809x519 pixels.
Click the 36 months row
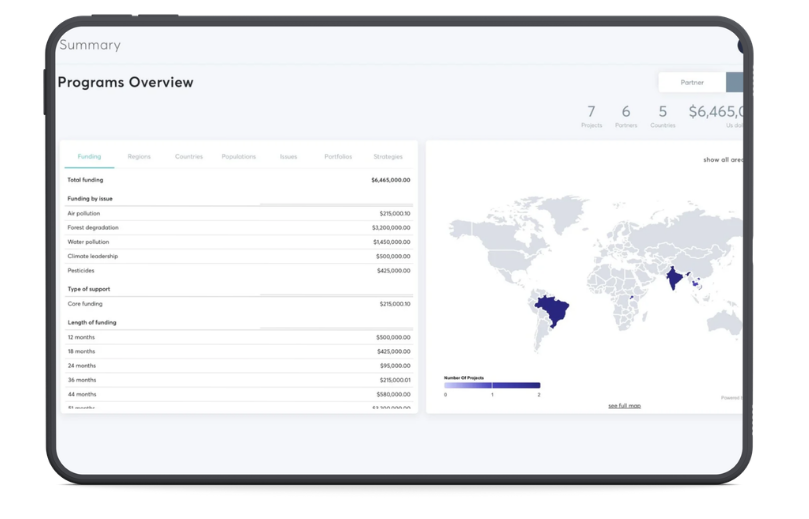[x=239, y=380]
